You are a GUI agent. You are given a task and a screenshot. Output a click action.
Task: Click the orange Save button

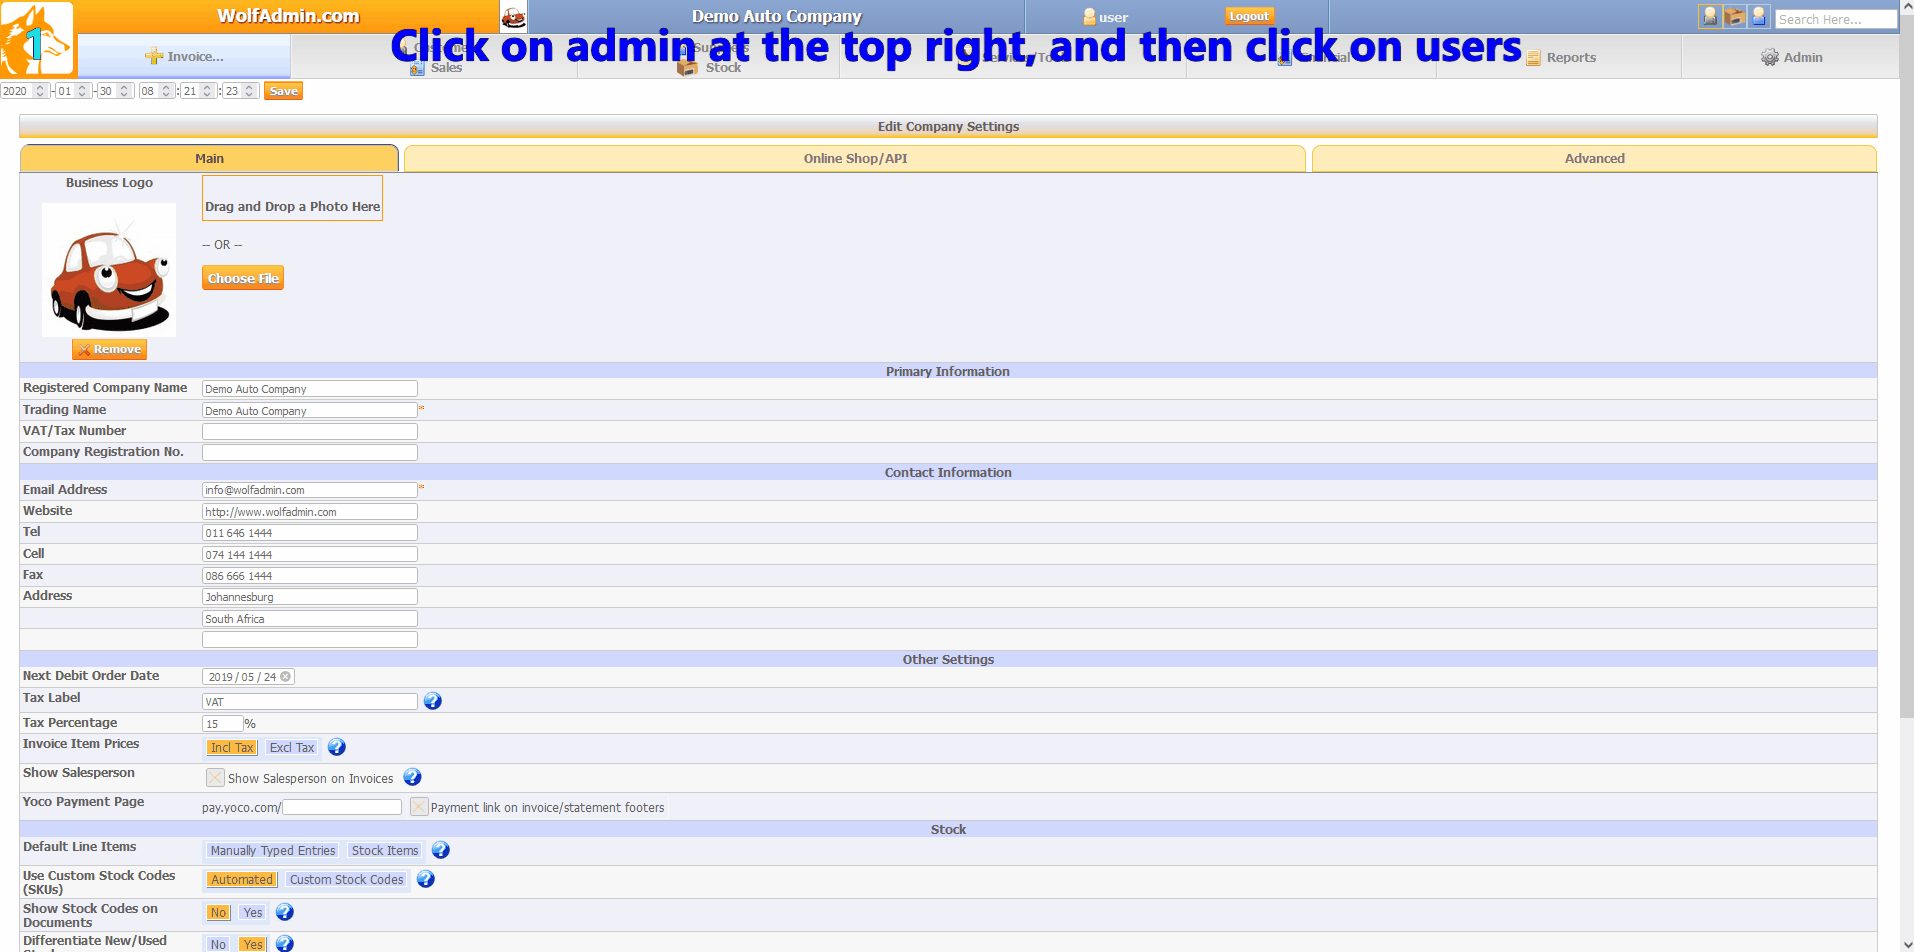click(x=283, y=91)
